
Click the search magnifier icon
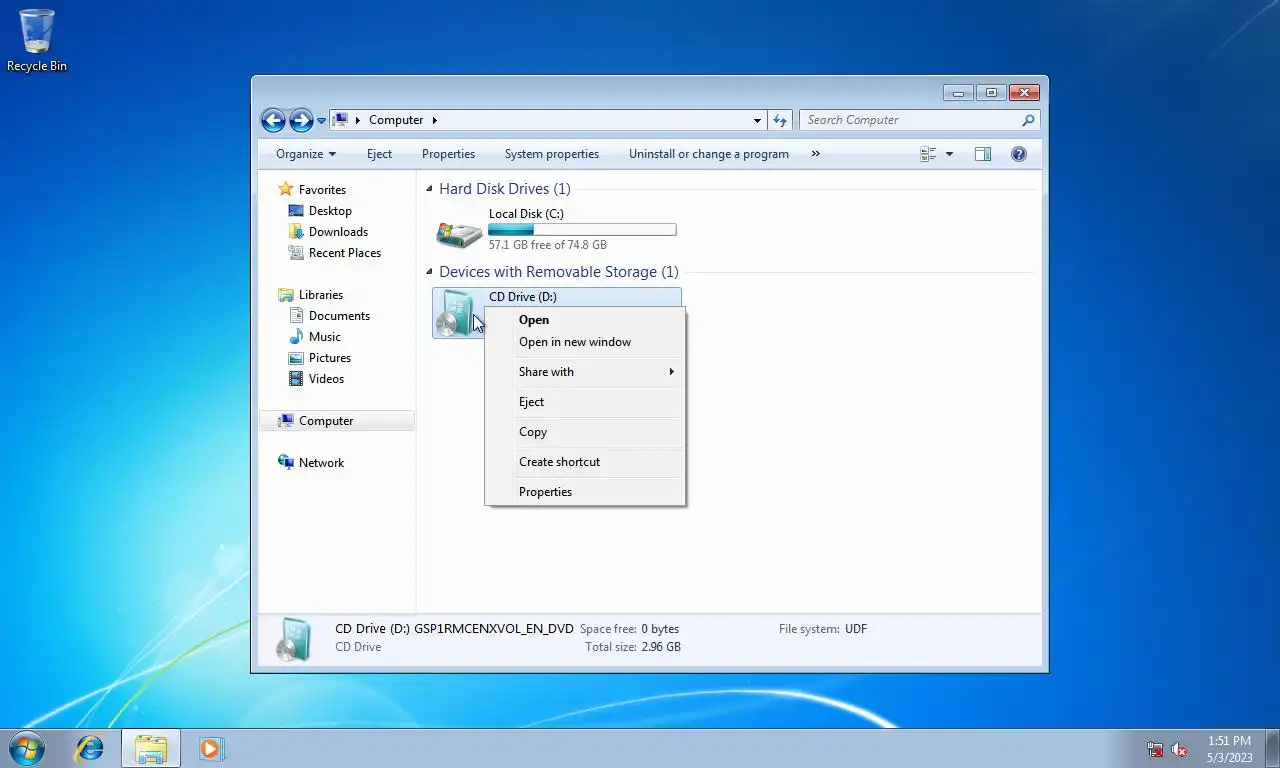(1028, 120)
